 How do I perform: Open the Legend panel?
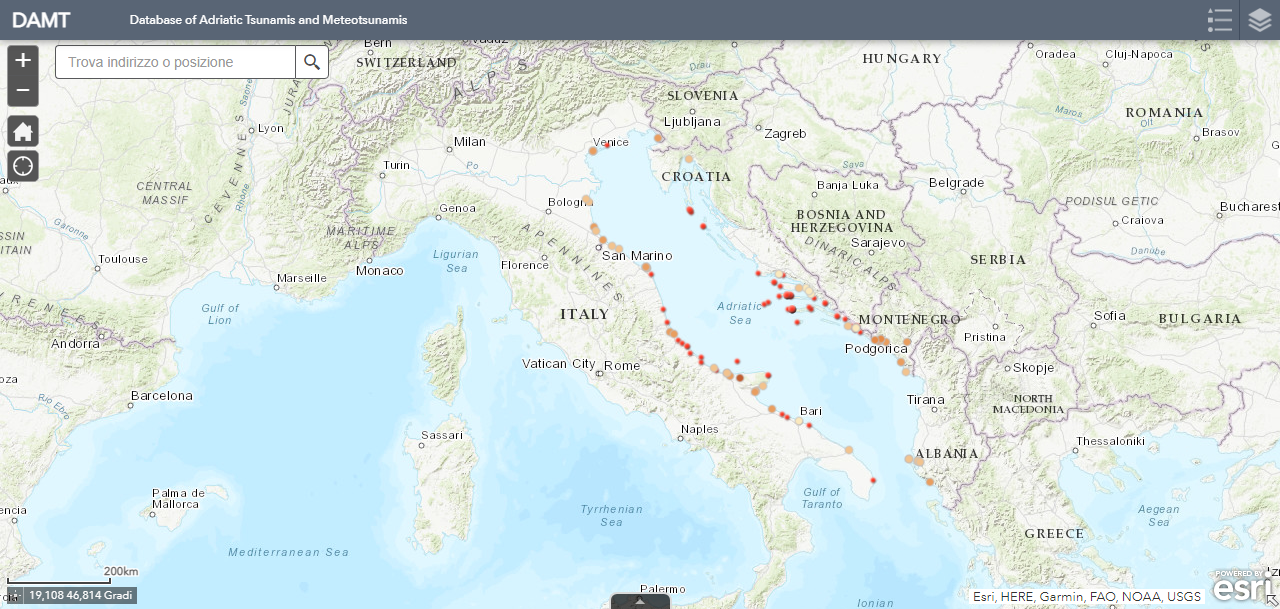(1219, 20)
